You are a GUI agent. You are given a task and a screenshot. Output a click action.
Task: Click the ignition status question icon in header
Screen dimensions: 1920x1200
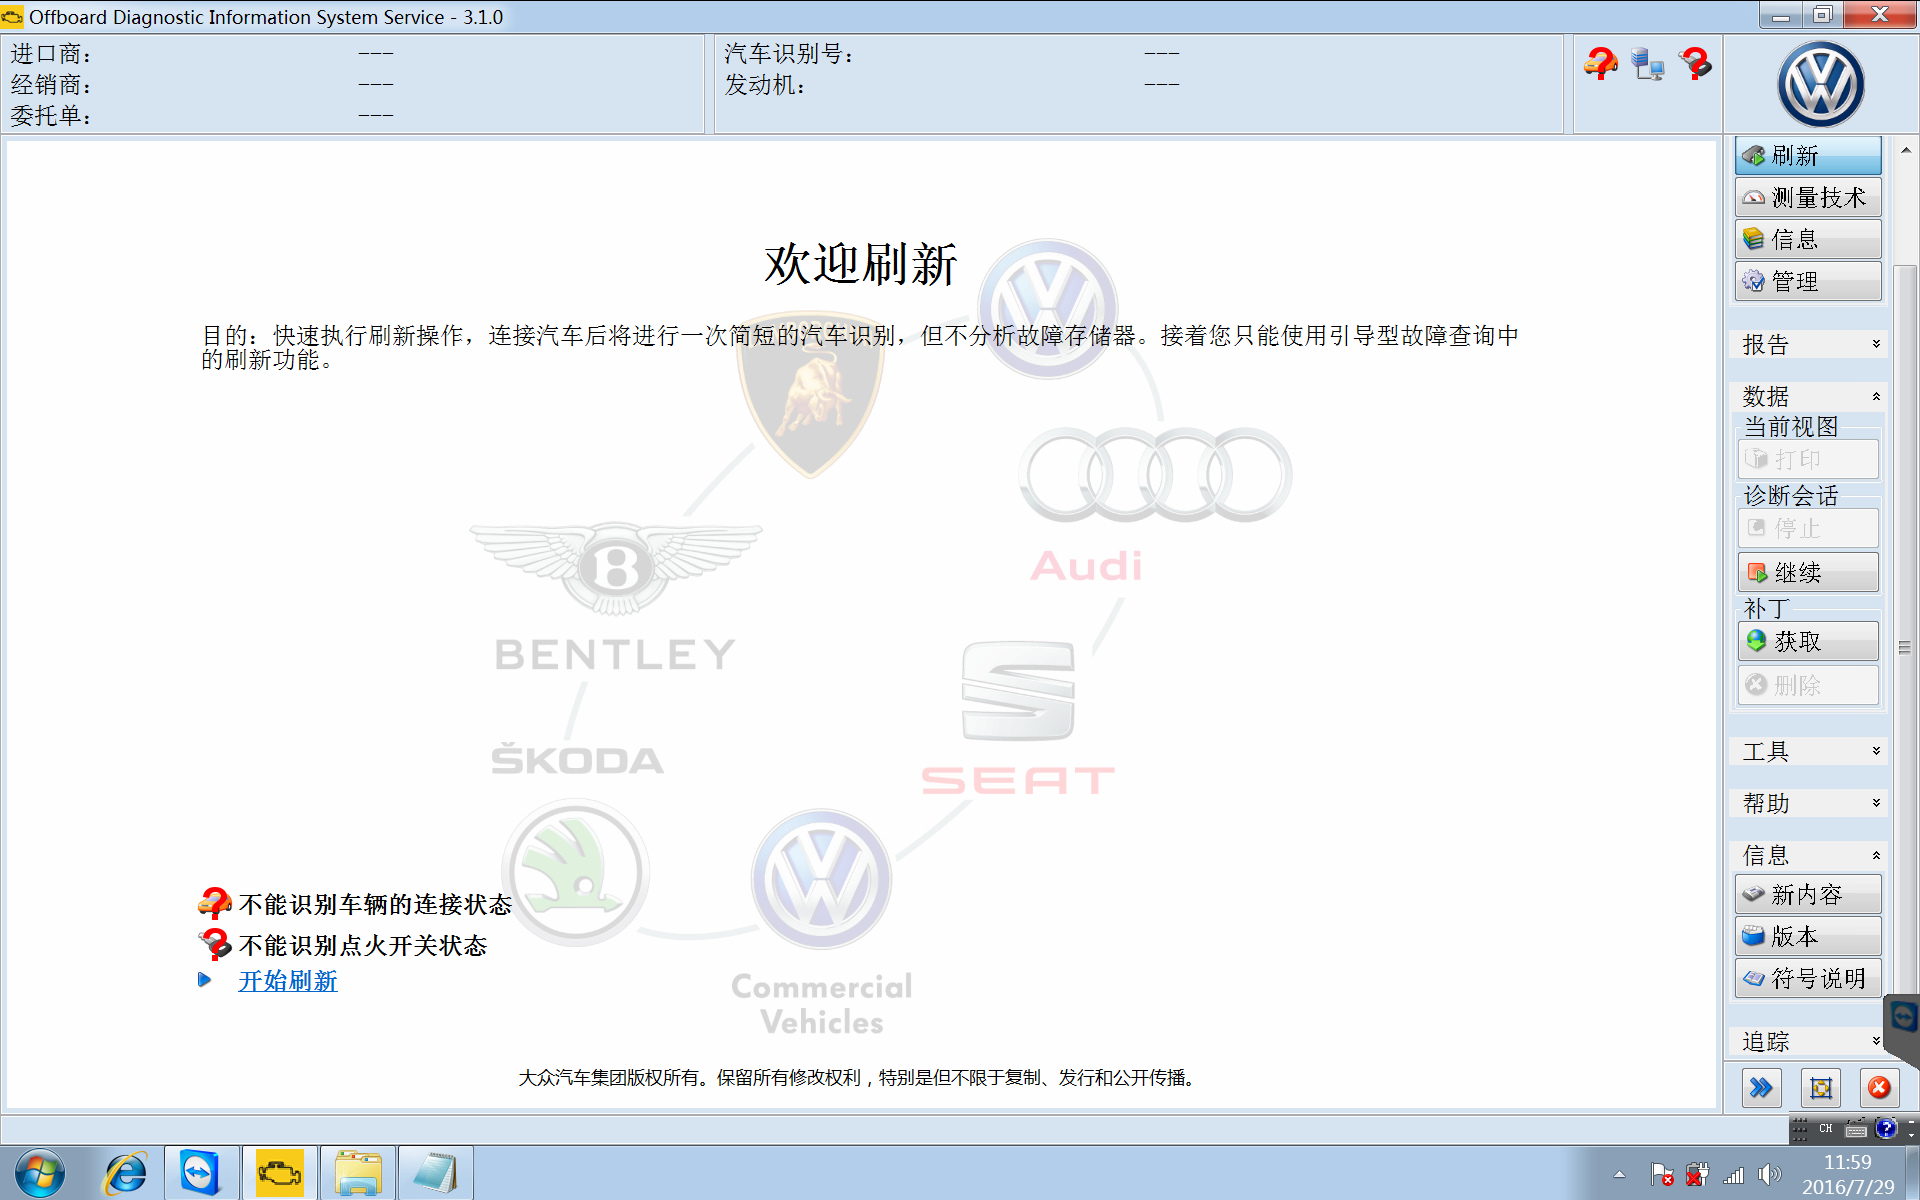(1695, 64)
